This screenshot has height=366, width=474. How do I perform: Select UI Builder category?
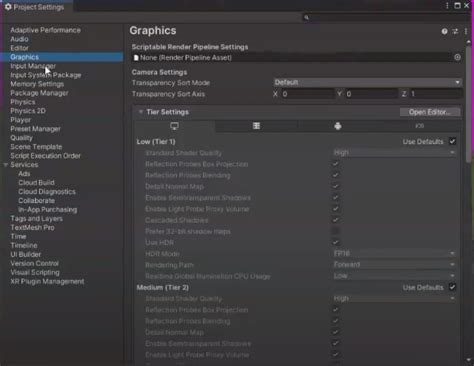25,255
